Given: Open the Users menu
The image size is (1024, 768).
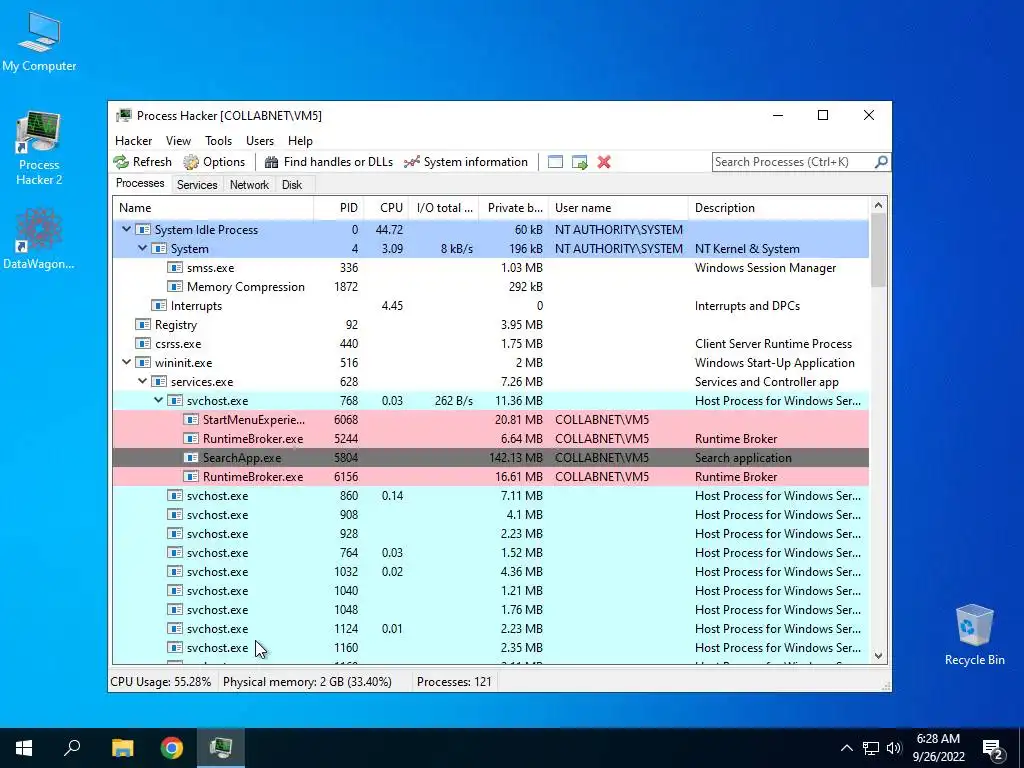Looking at the screenshot, I should click(x=260, y=140).
